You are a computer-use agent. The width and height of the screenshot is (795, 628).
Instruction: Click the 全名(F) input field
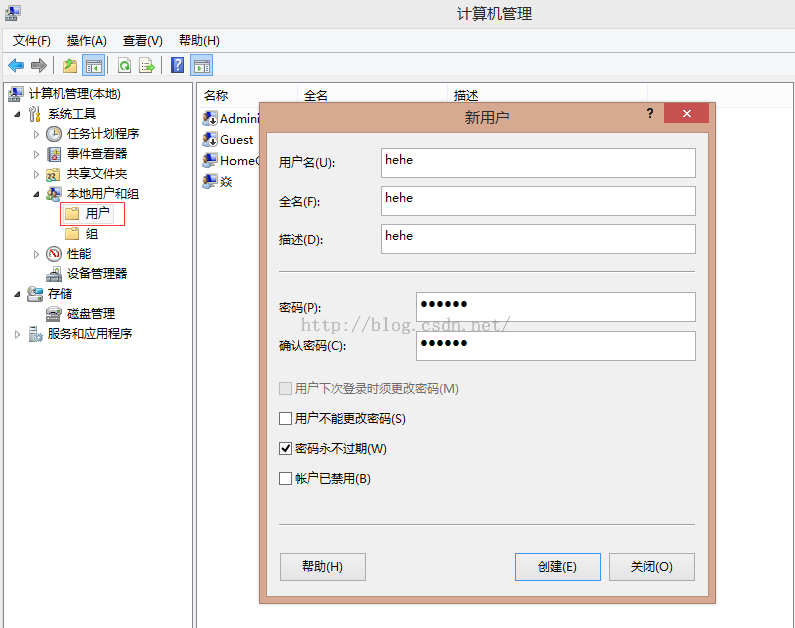click(x=538, y=201)
